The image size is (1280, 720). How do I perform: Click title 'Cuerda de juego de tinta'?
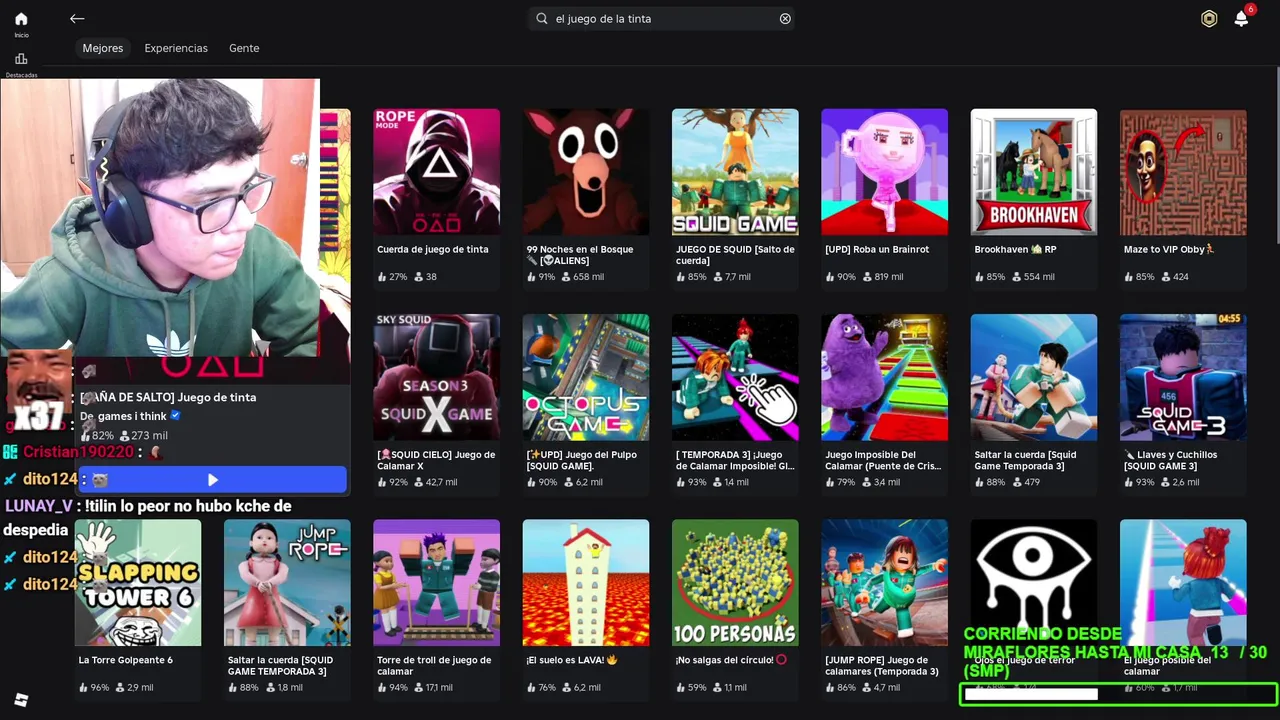click(x=433, y=250)
